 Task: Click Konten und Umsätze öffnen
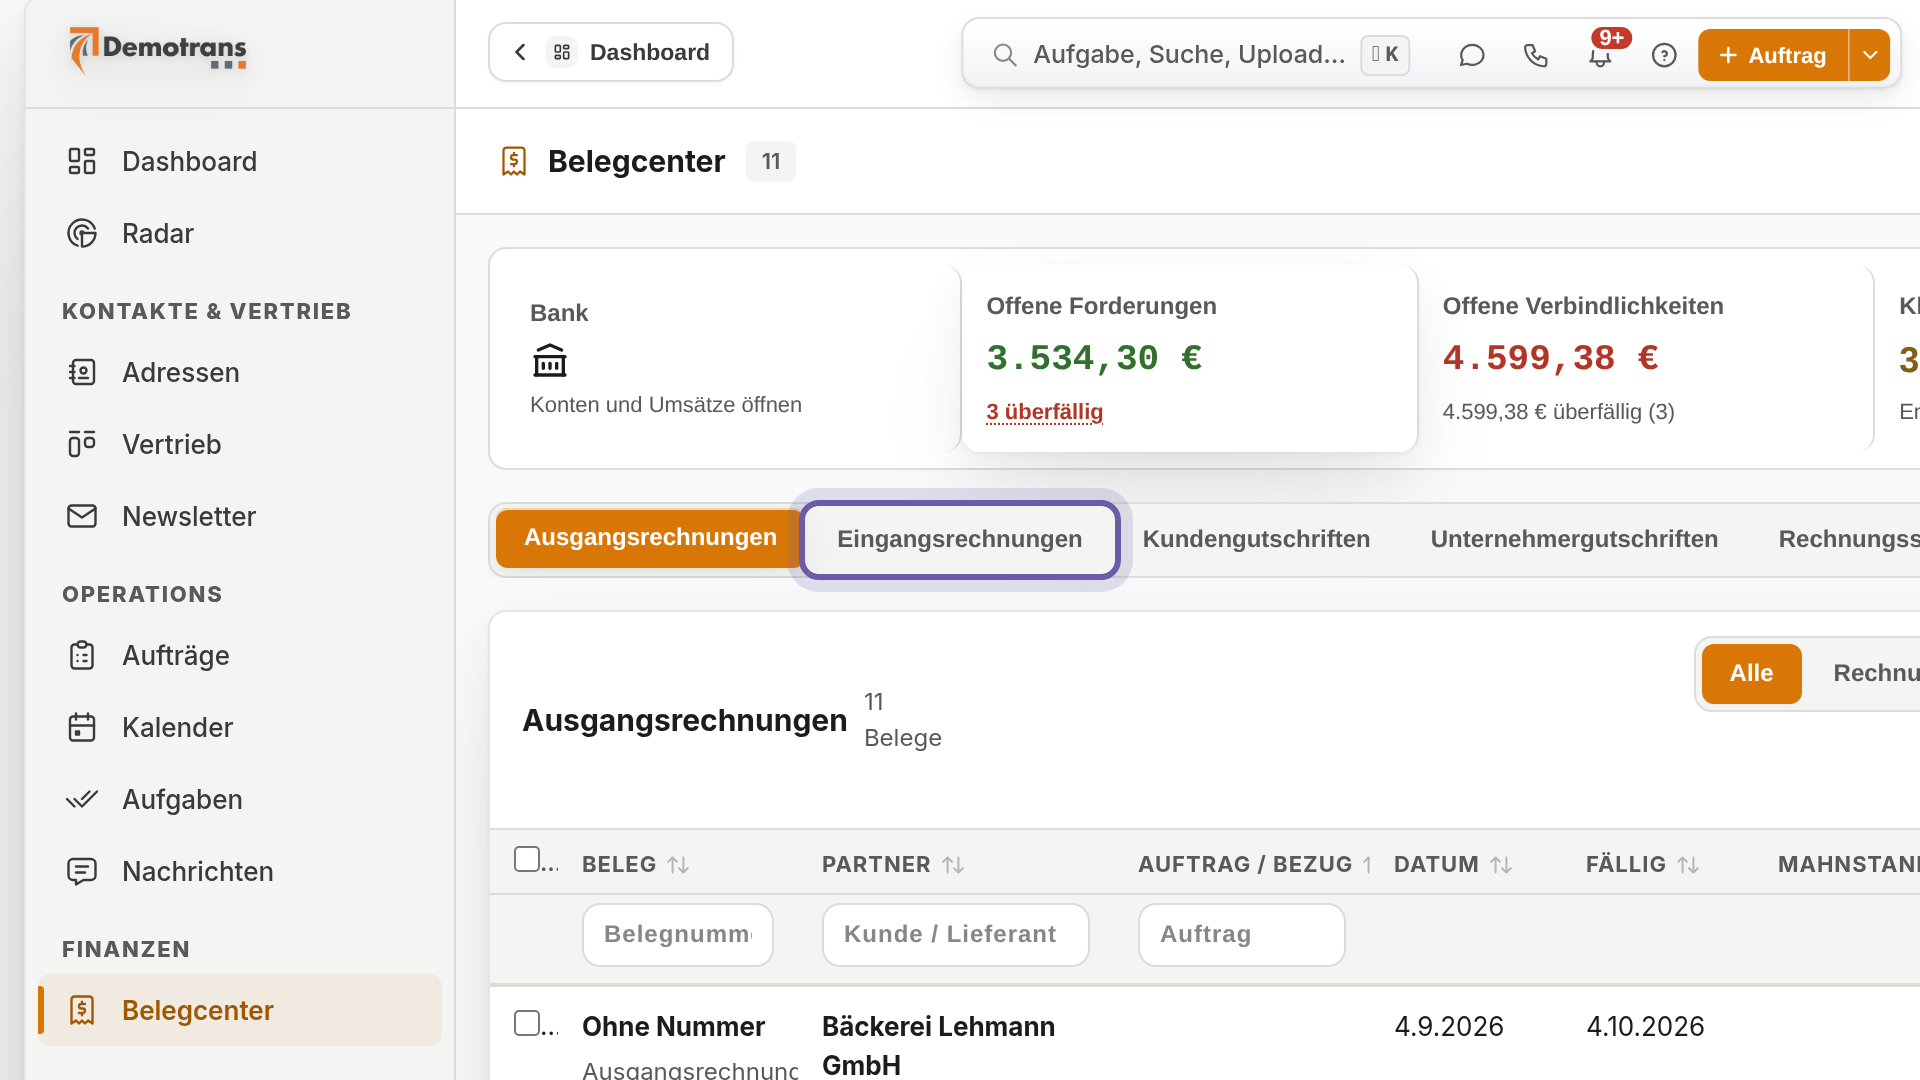(666, 405)
